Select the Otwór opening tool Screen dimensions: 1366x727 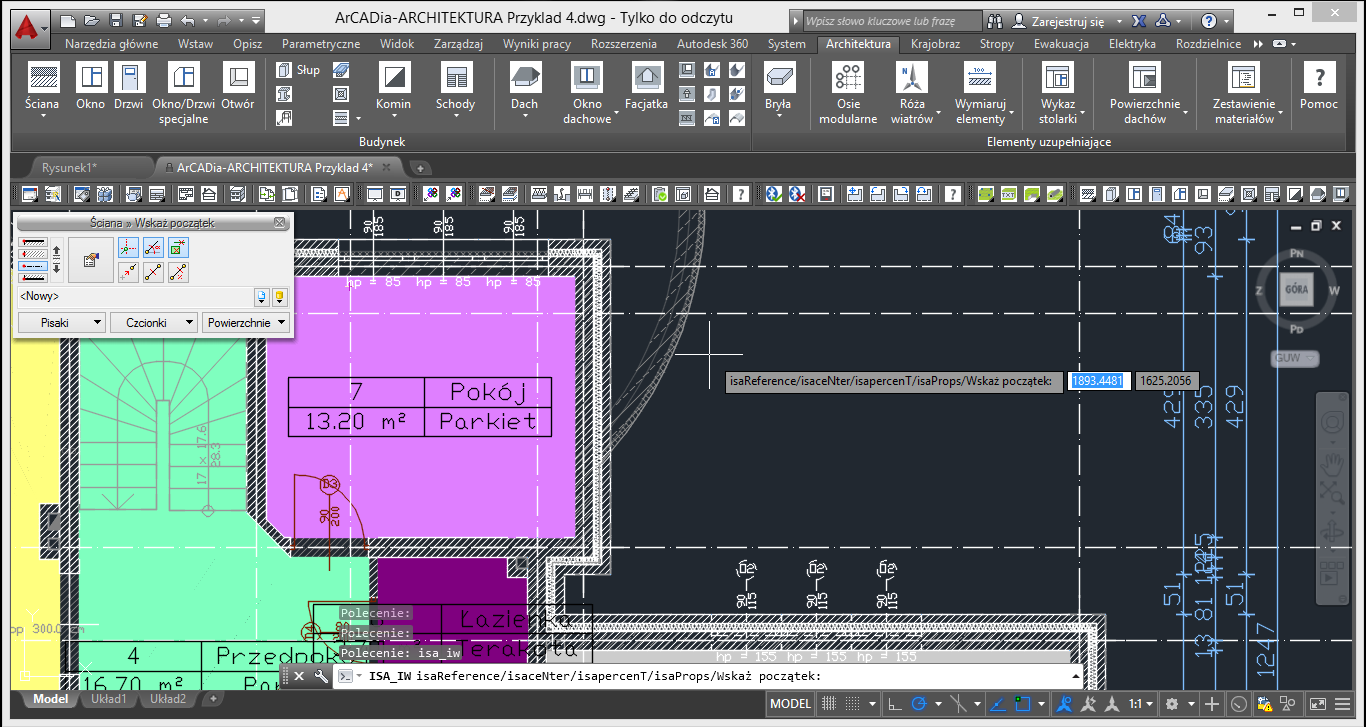coord(238,87)
